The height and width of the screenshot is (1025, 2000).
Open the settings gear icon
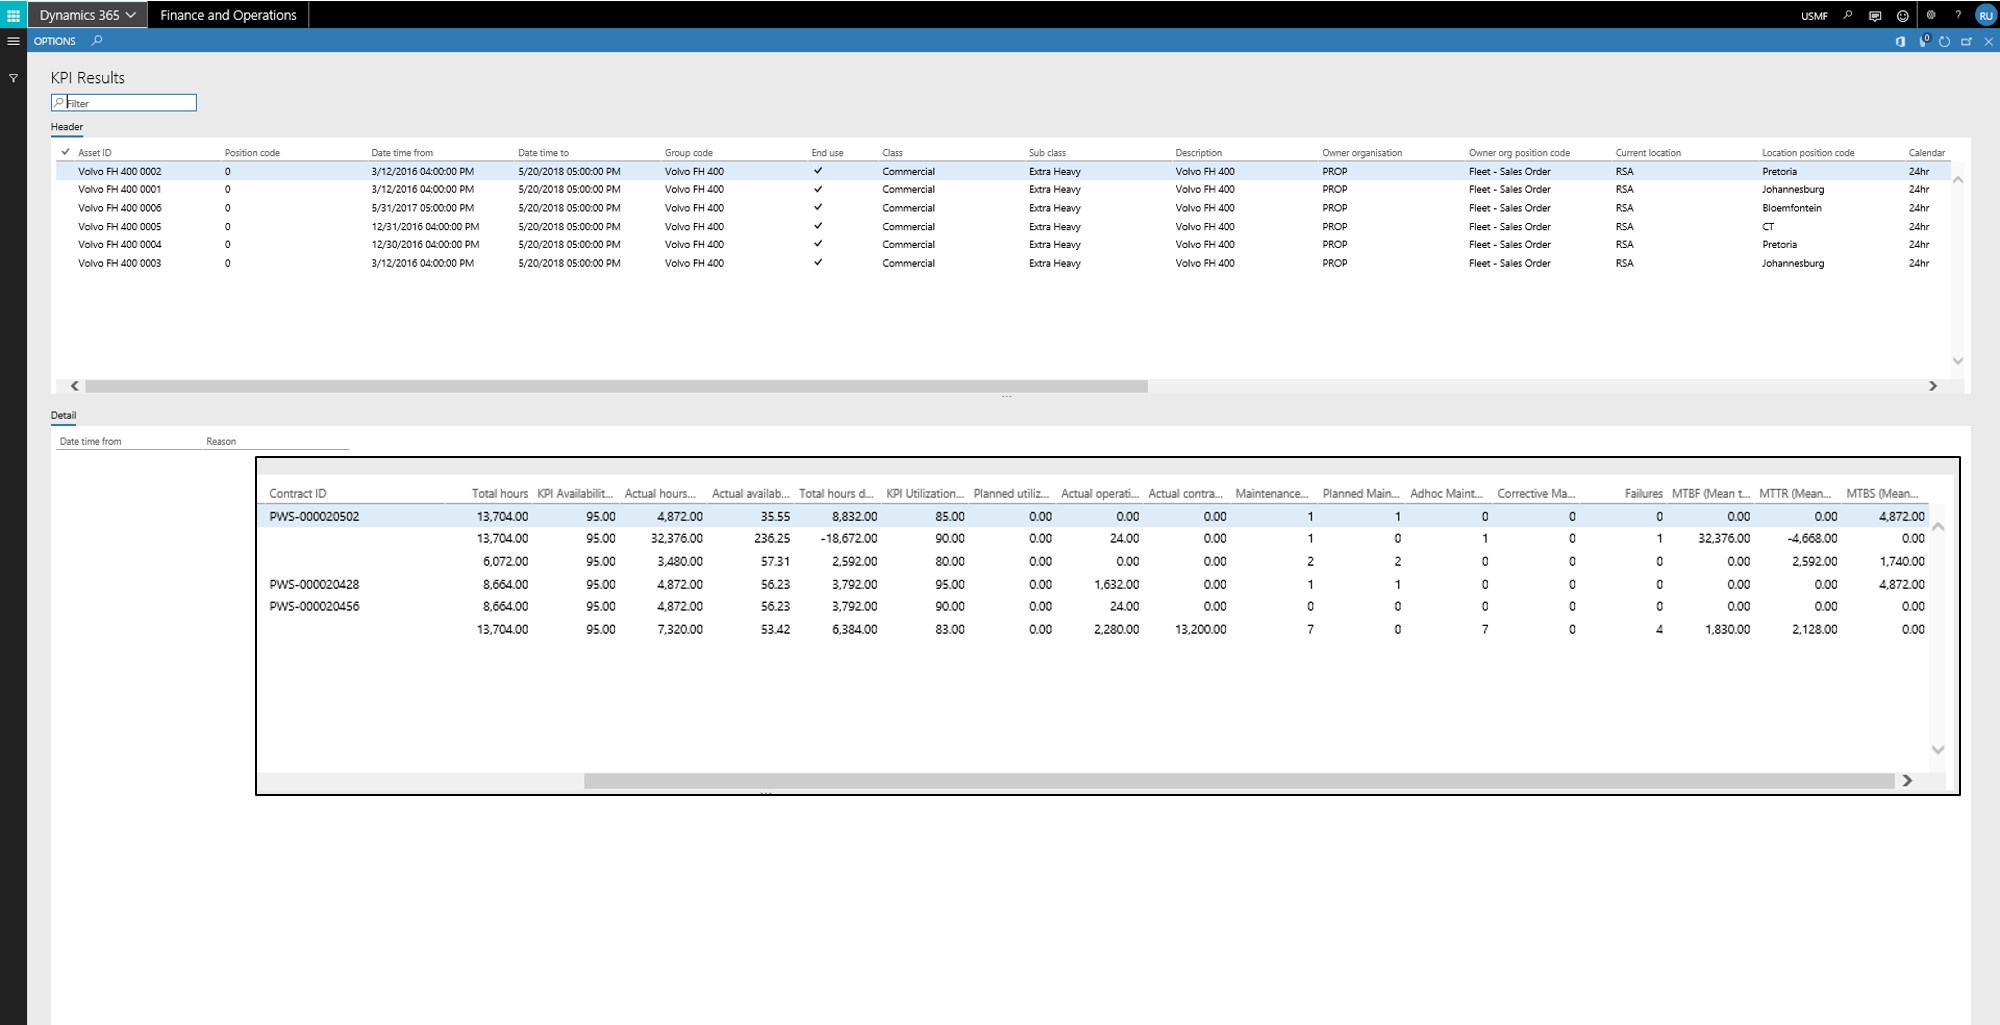pos(1931,15)
